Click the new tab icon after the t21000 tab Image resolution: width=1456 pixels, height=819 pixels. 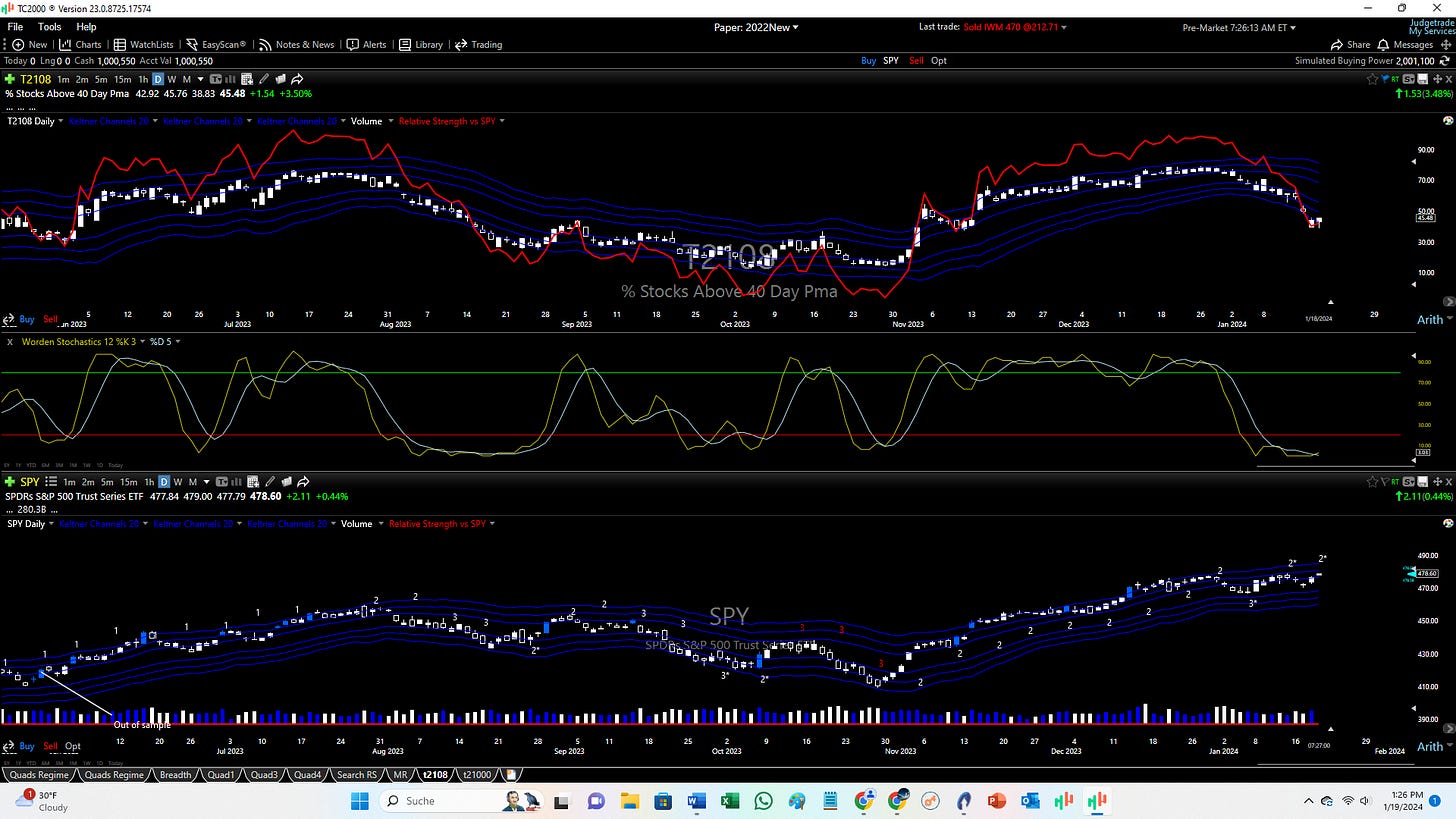(x=511, y=775)
